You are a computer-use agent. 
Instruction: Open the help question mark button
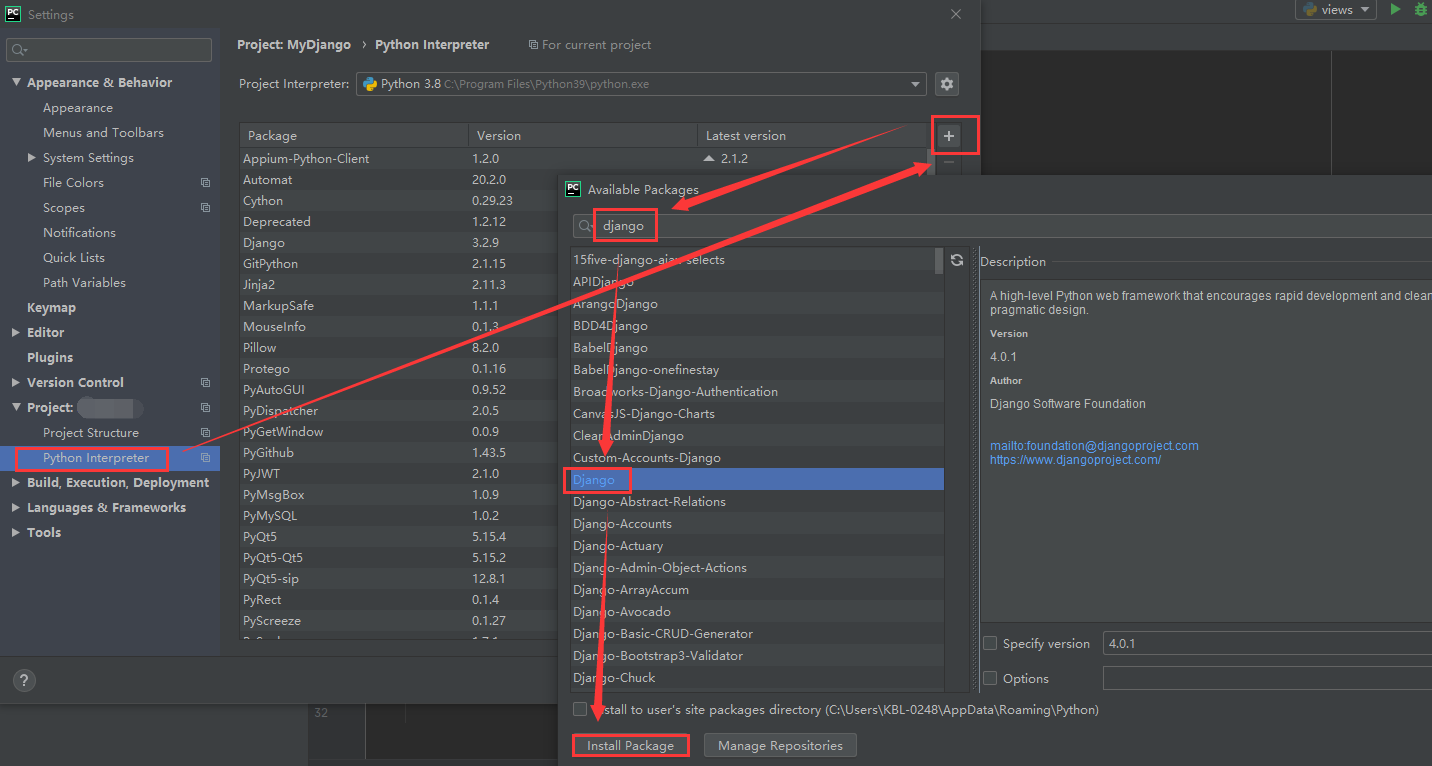tap(24, 680)
